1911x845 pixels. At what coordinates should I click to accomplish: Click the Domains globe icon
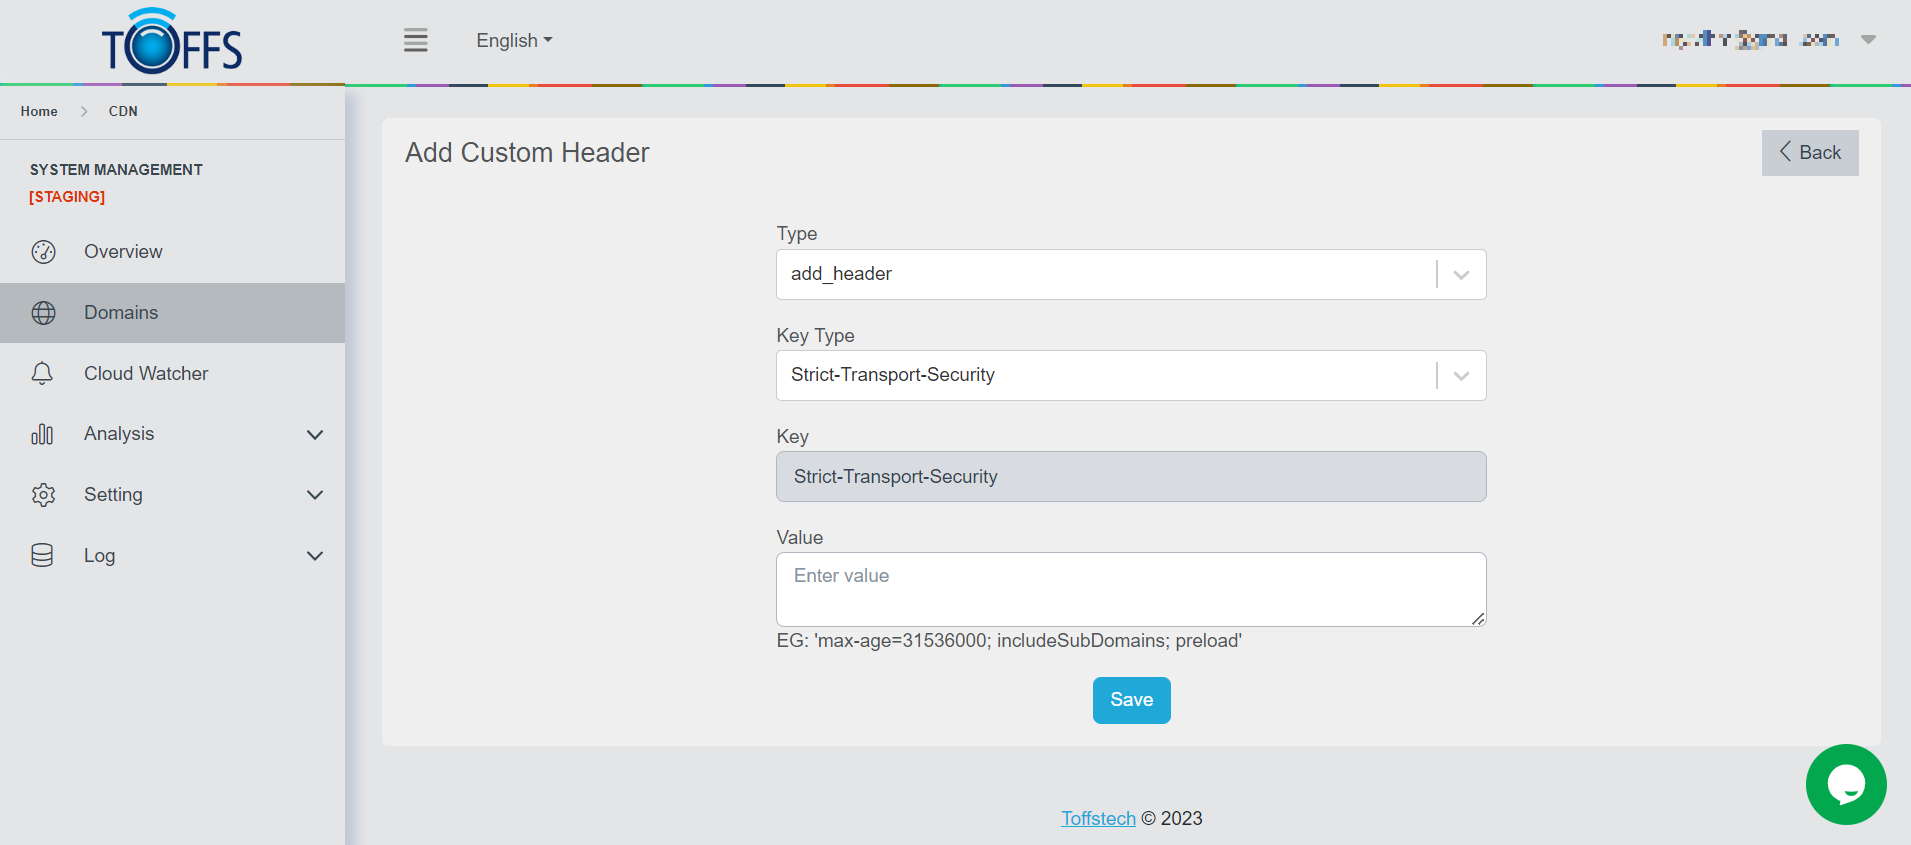tap(43, 313)
